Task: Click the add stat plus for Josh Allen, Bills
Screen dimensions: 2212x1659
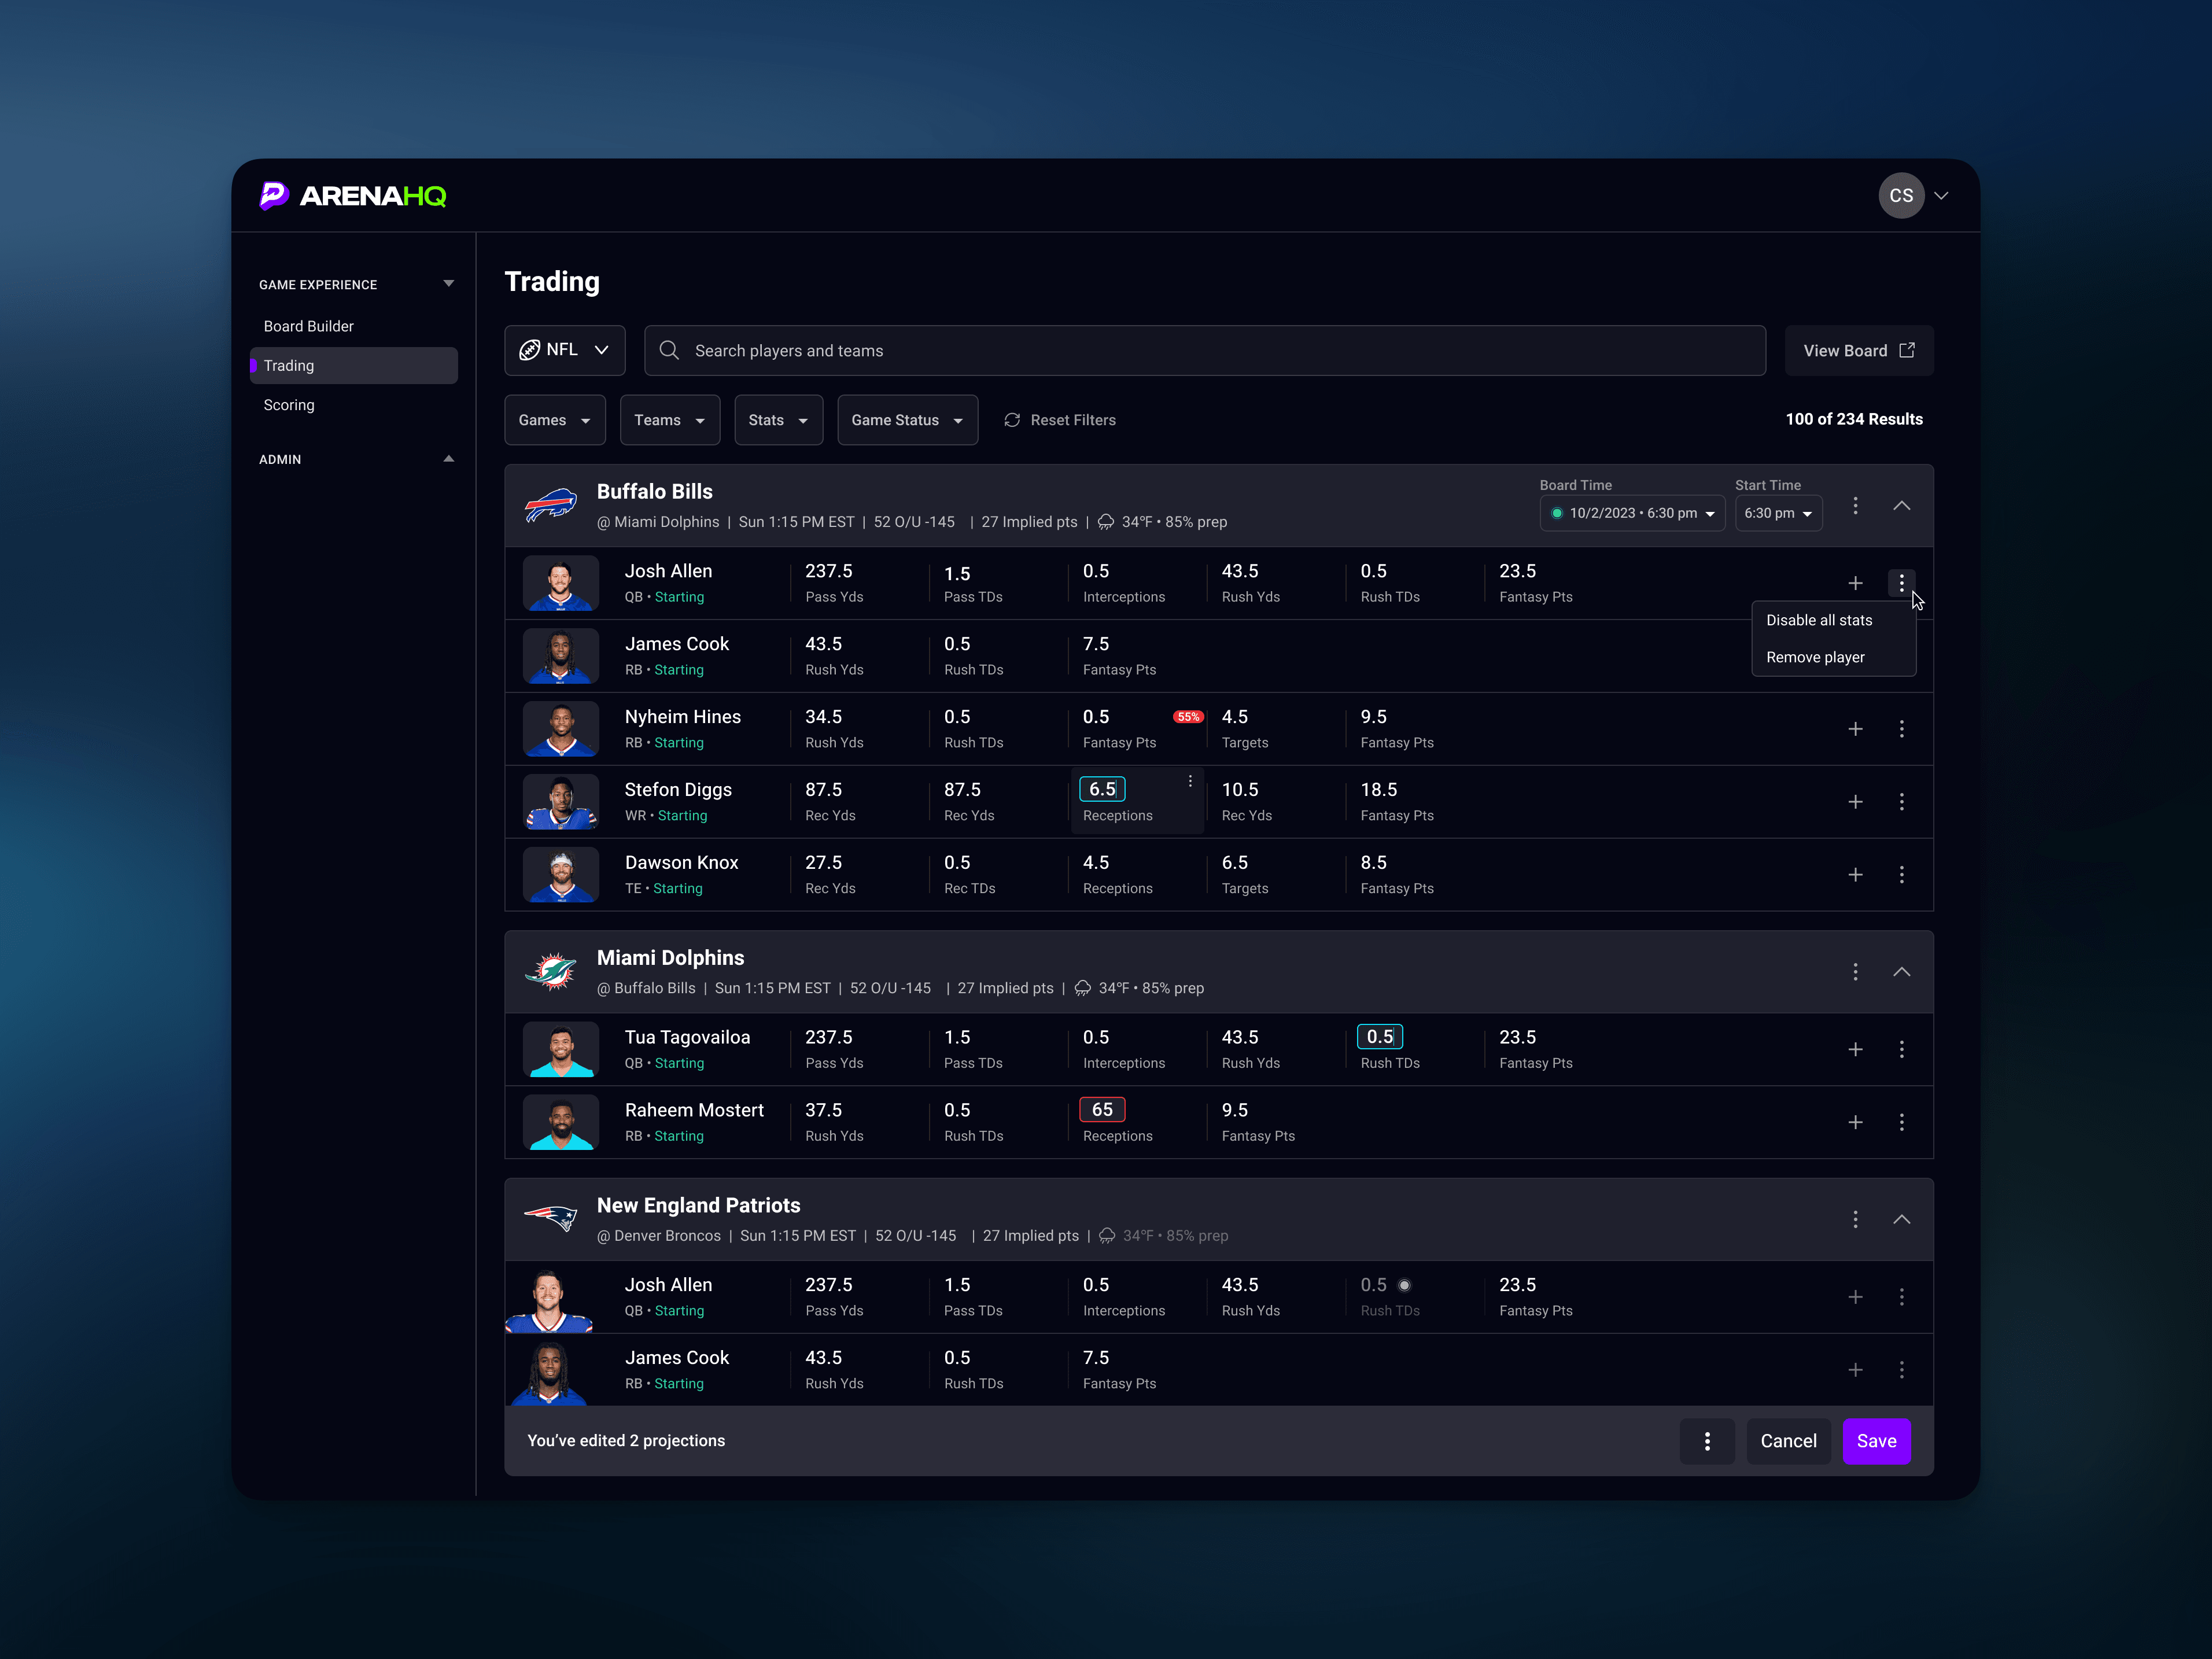Action: click(1855, 583)
